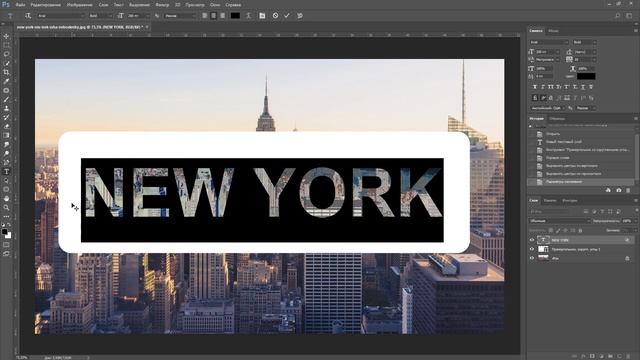Open anti-aliasing dropdown in options bar
This screenshot has width=640, height=360.
click(x=180, y=16)
